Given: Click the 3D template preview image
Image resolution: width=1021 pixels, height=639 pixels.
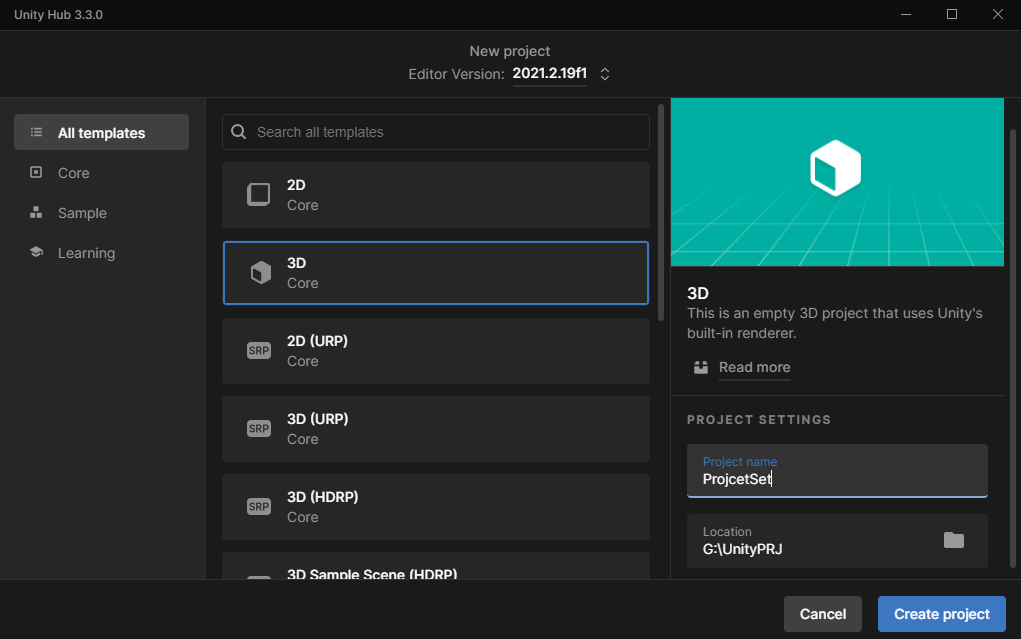Looking at the screenshot, I should (837, 182).
